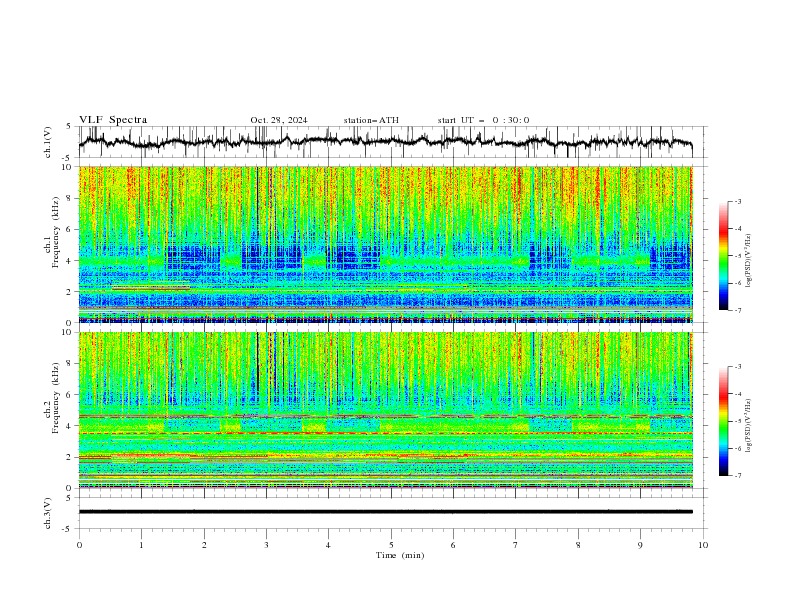Click the "ch.1(V)" waveform axis label
This screenshot has width=792, height=612.
coord(48,142)
